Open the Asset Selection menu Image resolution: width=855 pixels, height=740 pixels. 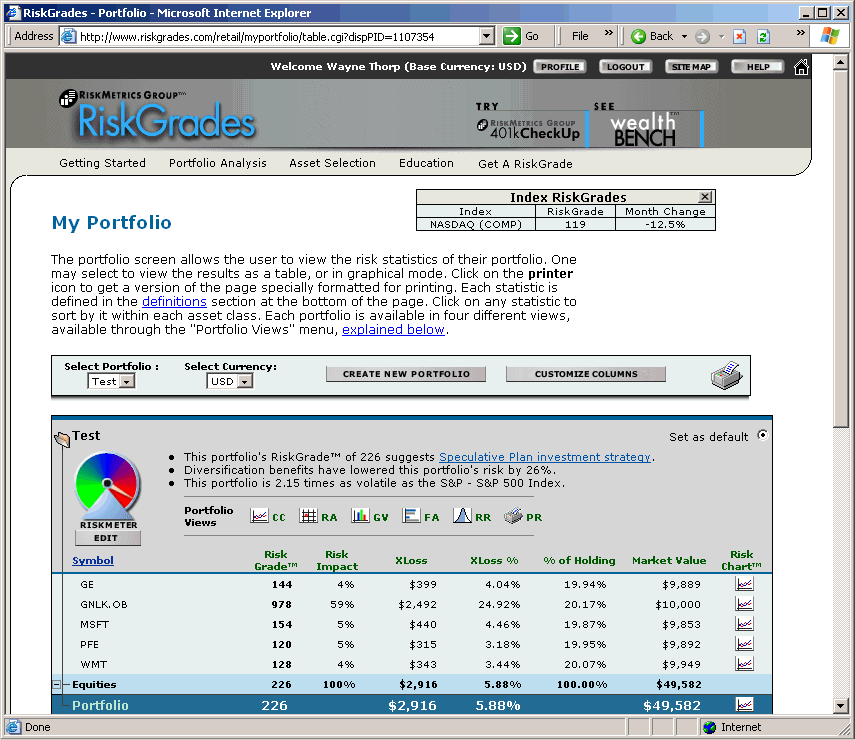pyautogui.click(x=332, y=163)
